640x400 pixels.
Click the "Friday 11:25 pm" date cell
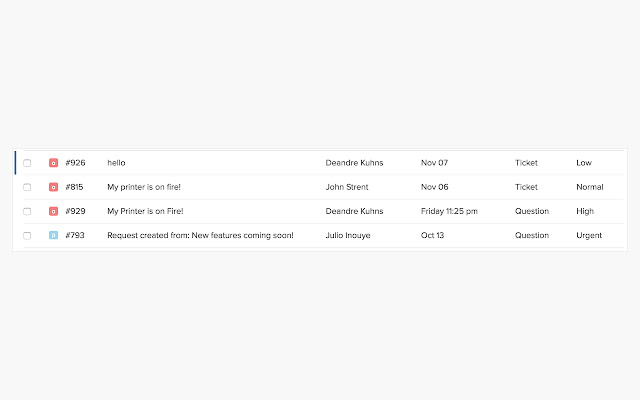(449, 211)
